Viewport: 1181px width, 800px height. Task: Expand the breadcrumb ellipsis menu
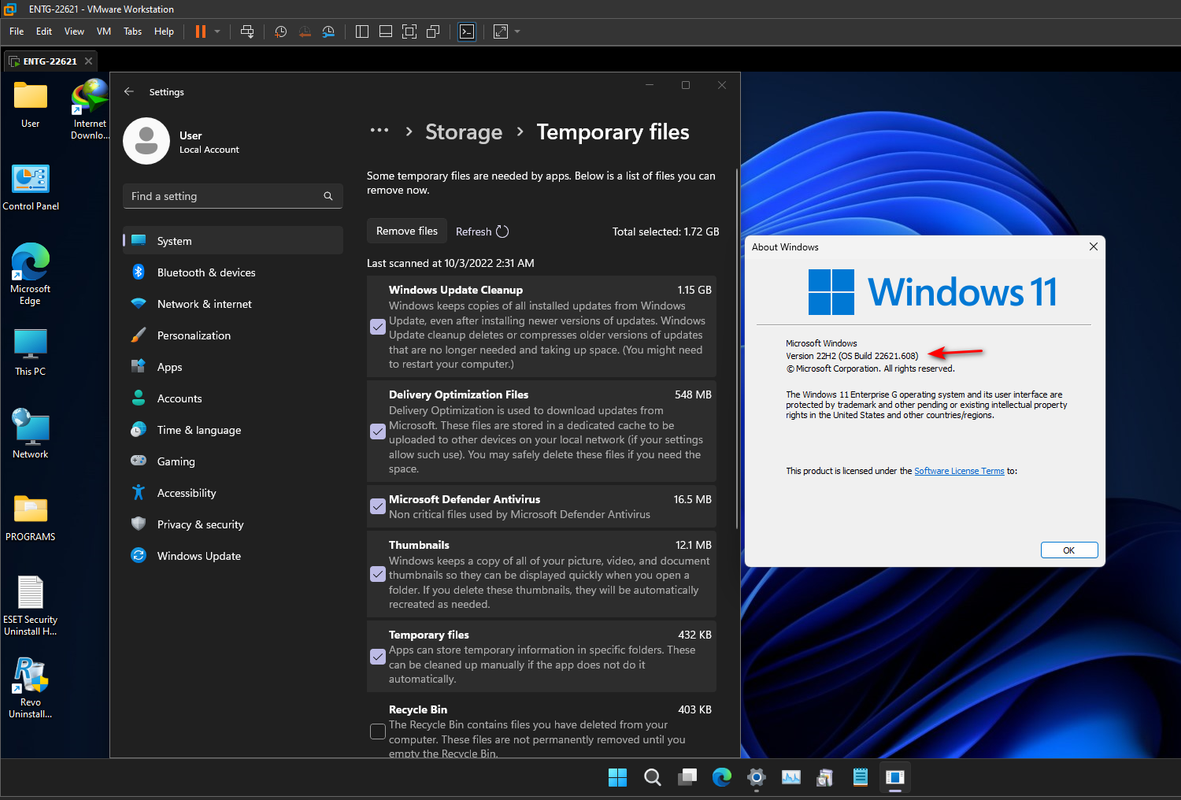(379, 131)
